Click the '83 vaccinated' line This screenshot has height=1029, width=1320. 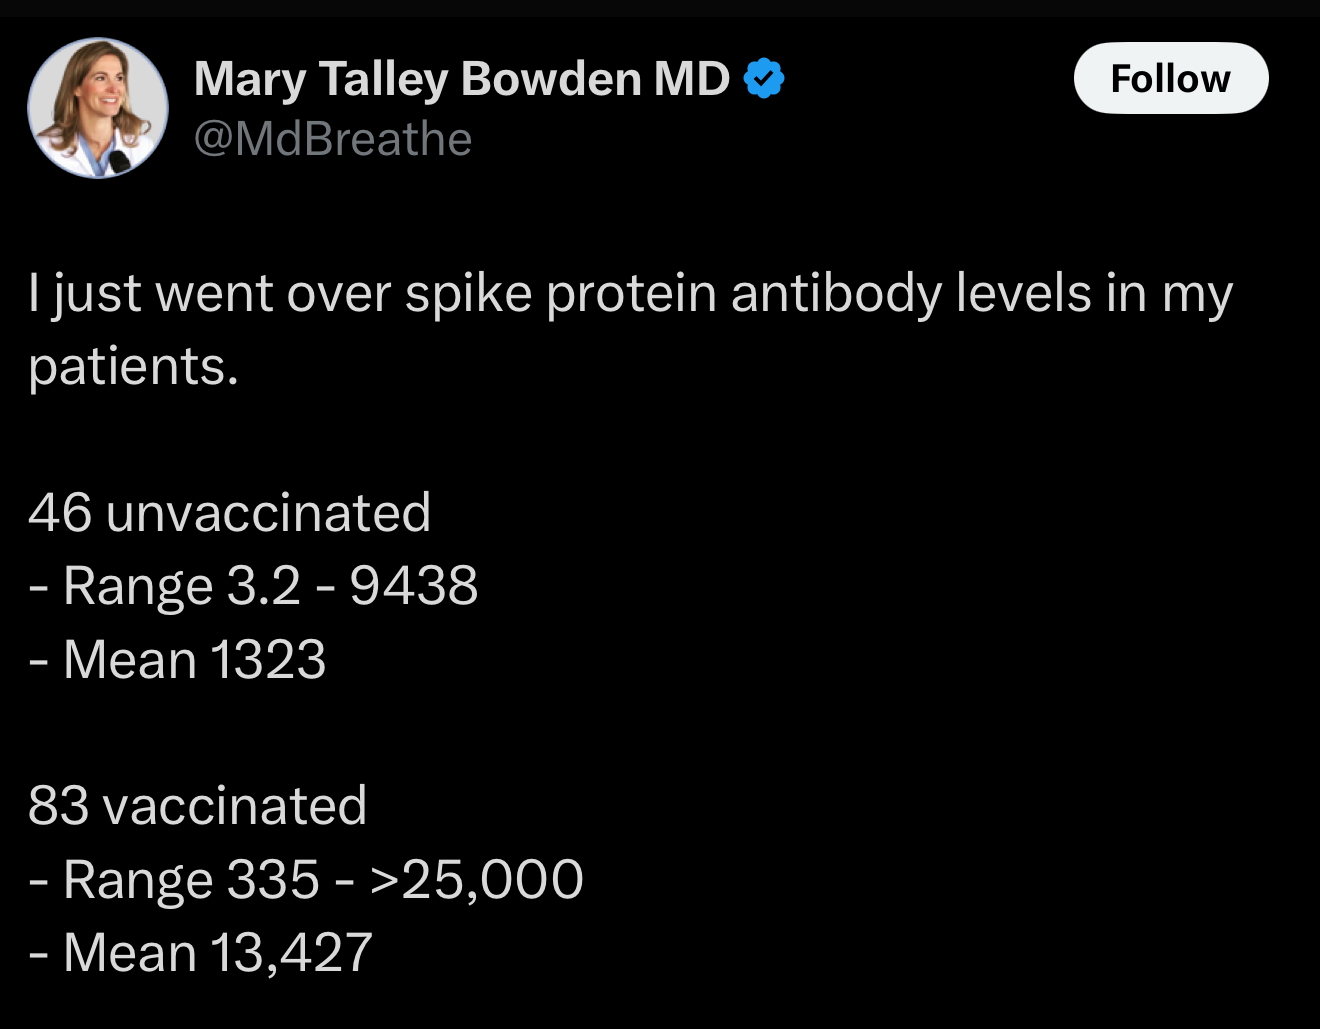[x=197, y=806]
